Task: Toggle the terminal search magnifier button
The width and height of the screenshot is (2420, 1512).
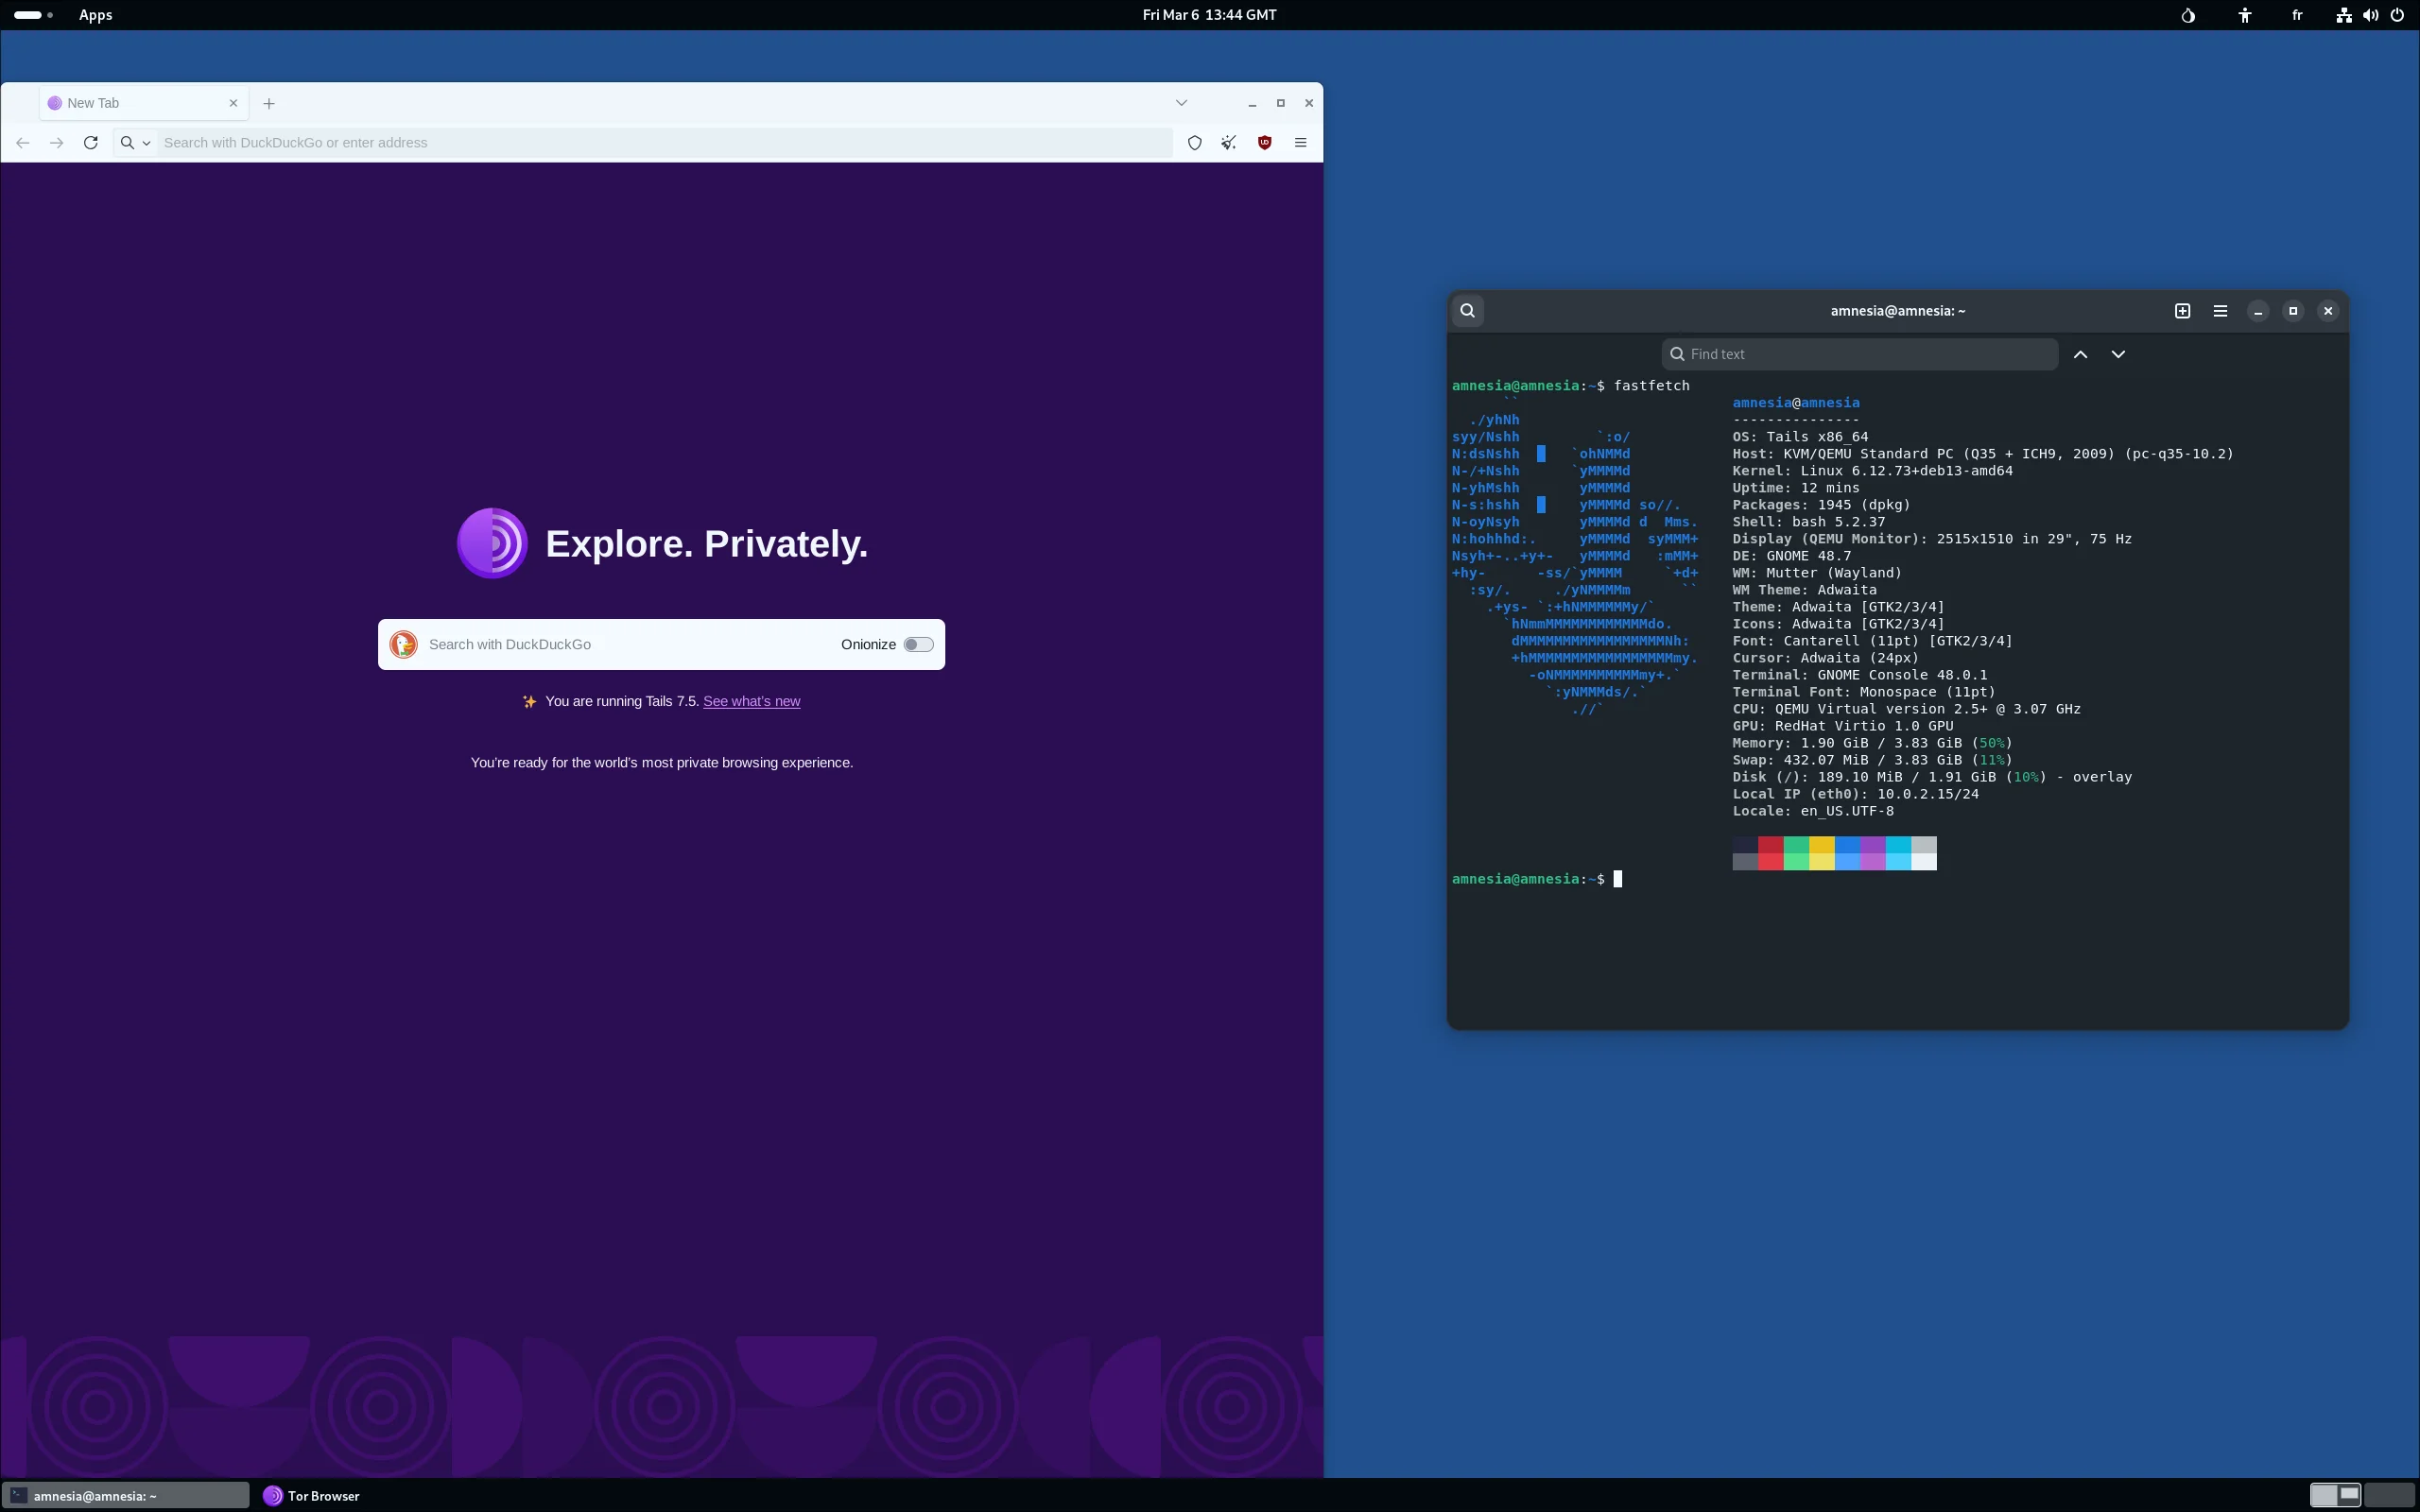Action: [1468, 311]
